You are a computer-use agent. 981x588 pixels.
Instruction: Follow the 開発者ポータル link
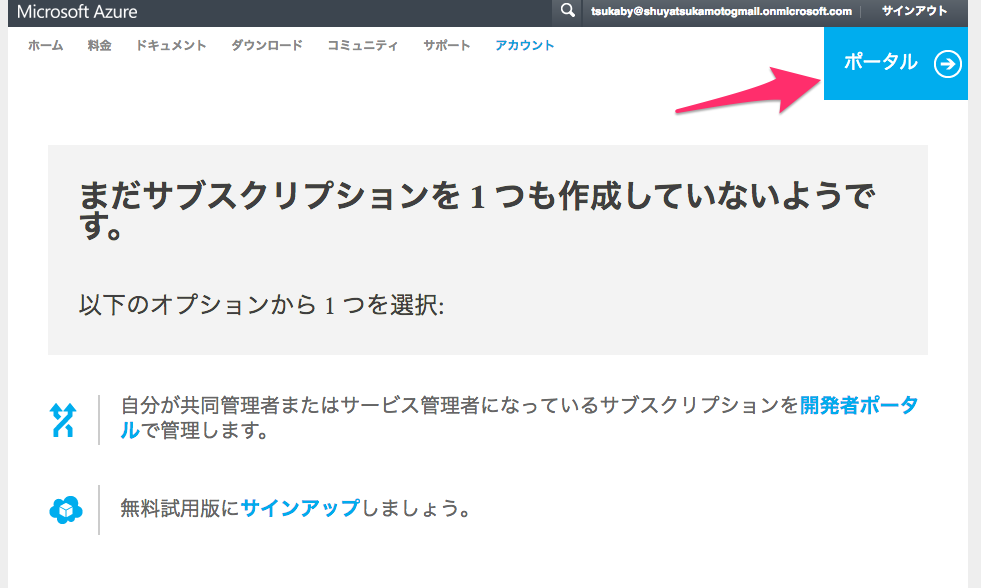(858, 406)
